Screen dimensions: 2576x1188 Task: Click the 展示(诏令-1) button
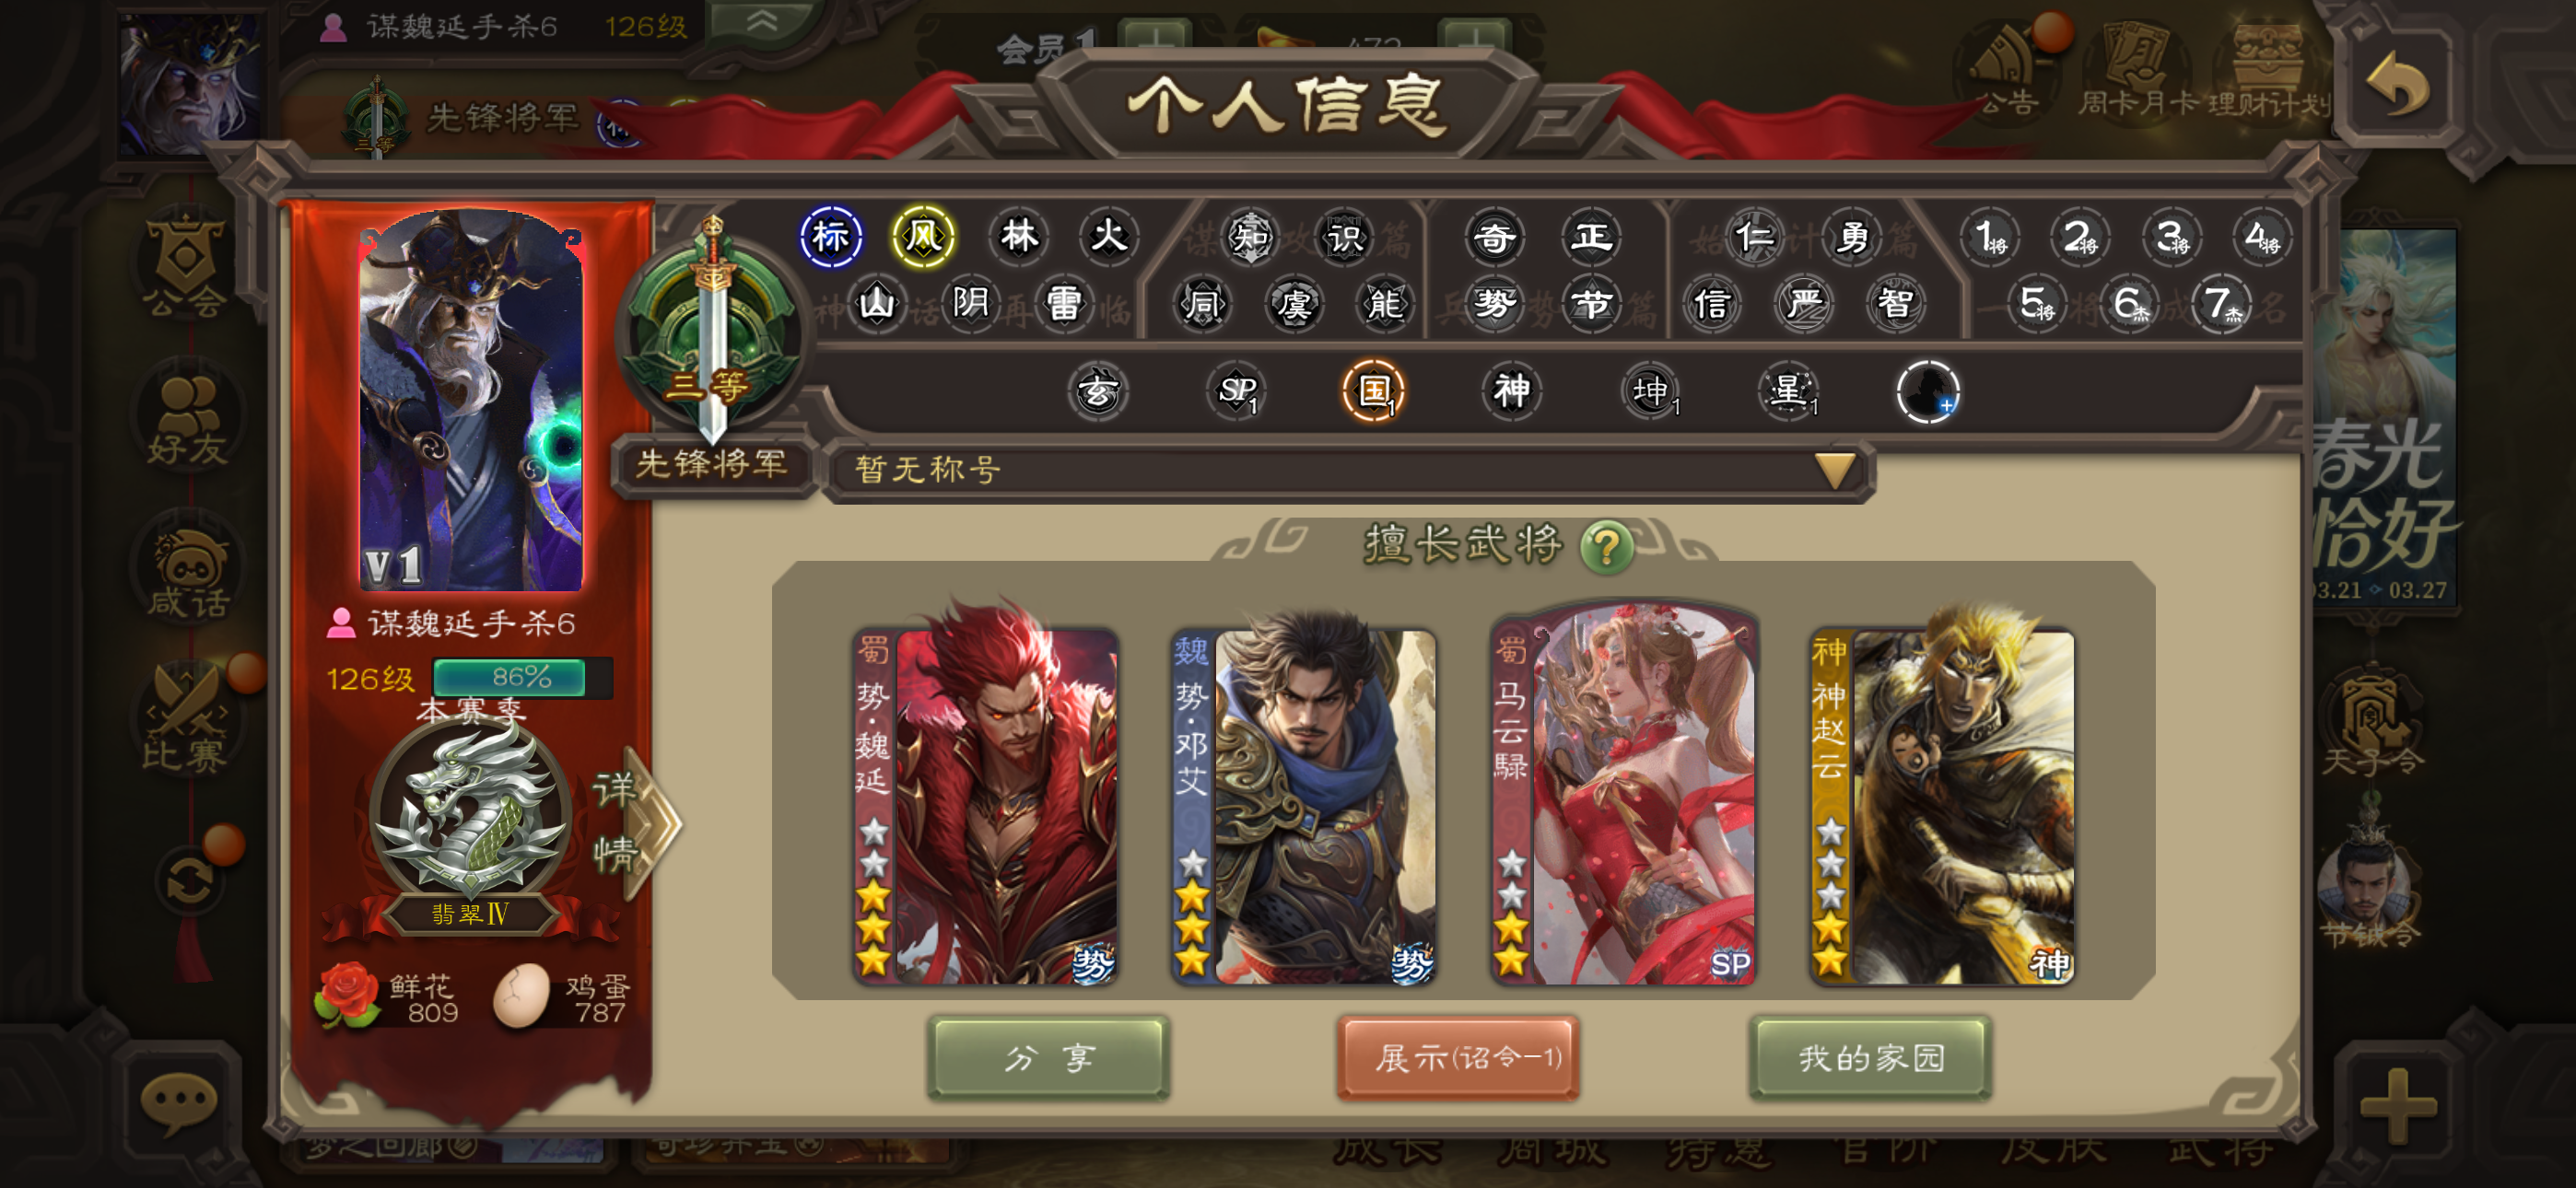click(1458, 1058)
